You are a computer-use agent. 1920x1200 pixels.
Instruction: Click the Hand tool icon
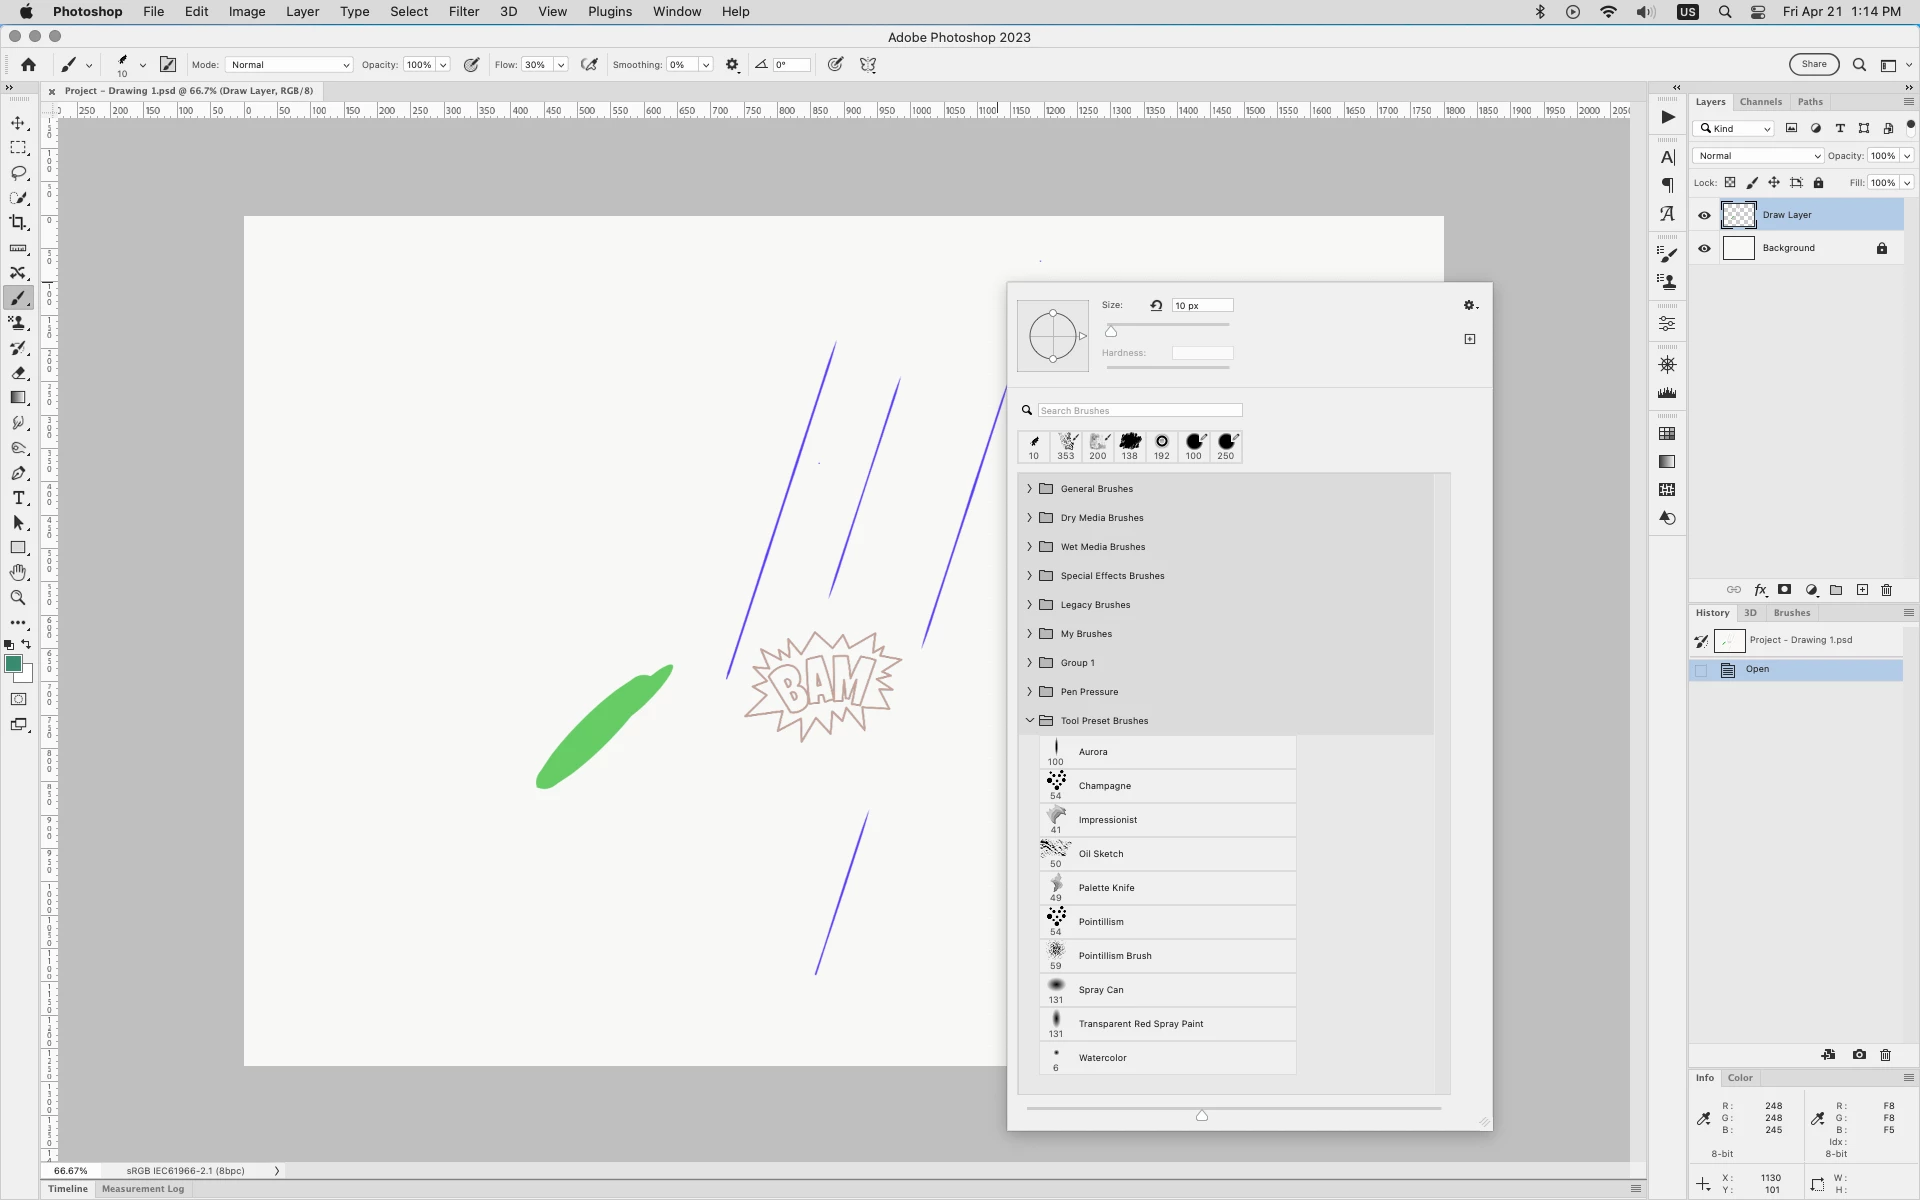pos(18,573)
